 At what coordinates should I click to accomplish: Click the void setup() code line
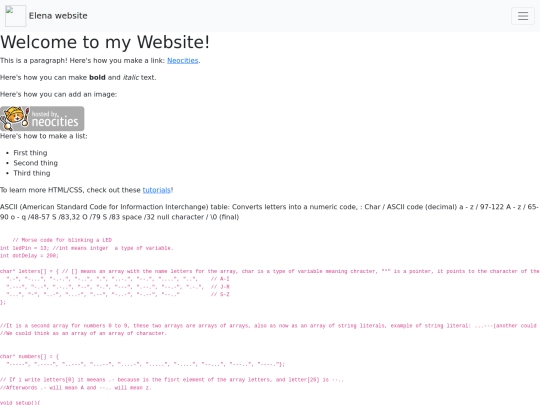[x=20, y=402]
